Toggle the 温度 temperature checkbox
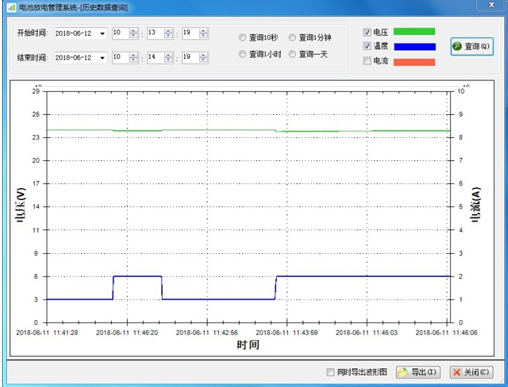The height and width of the screenshot is (387, 508). click(x=367, y=46)
